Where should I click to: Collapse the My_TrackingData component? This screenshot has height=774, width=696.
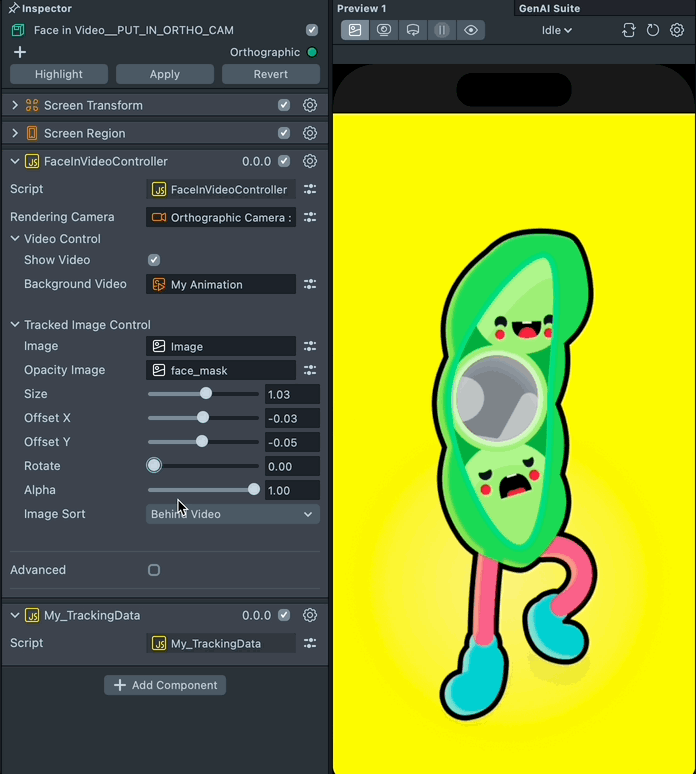[15, 616]
